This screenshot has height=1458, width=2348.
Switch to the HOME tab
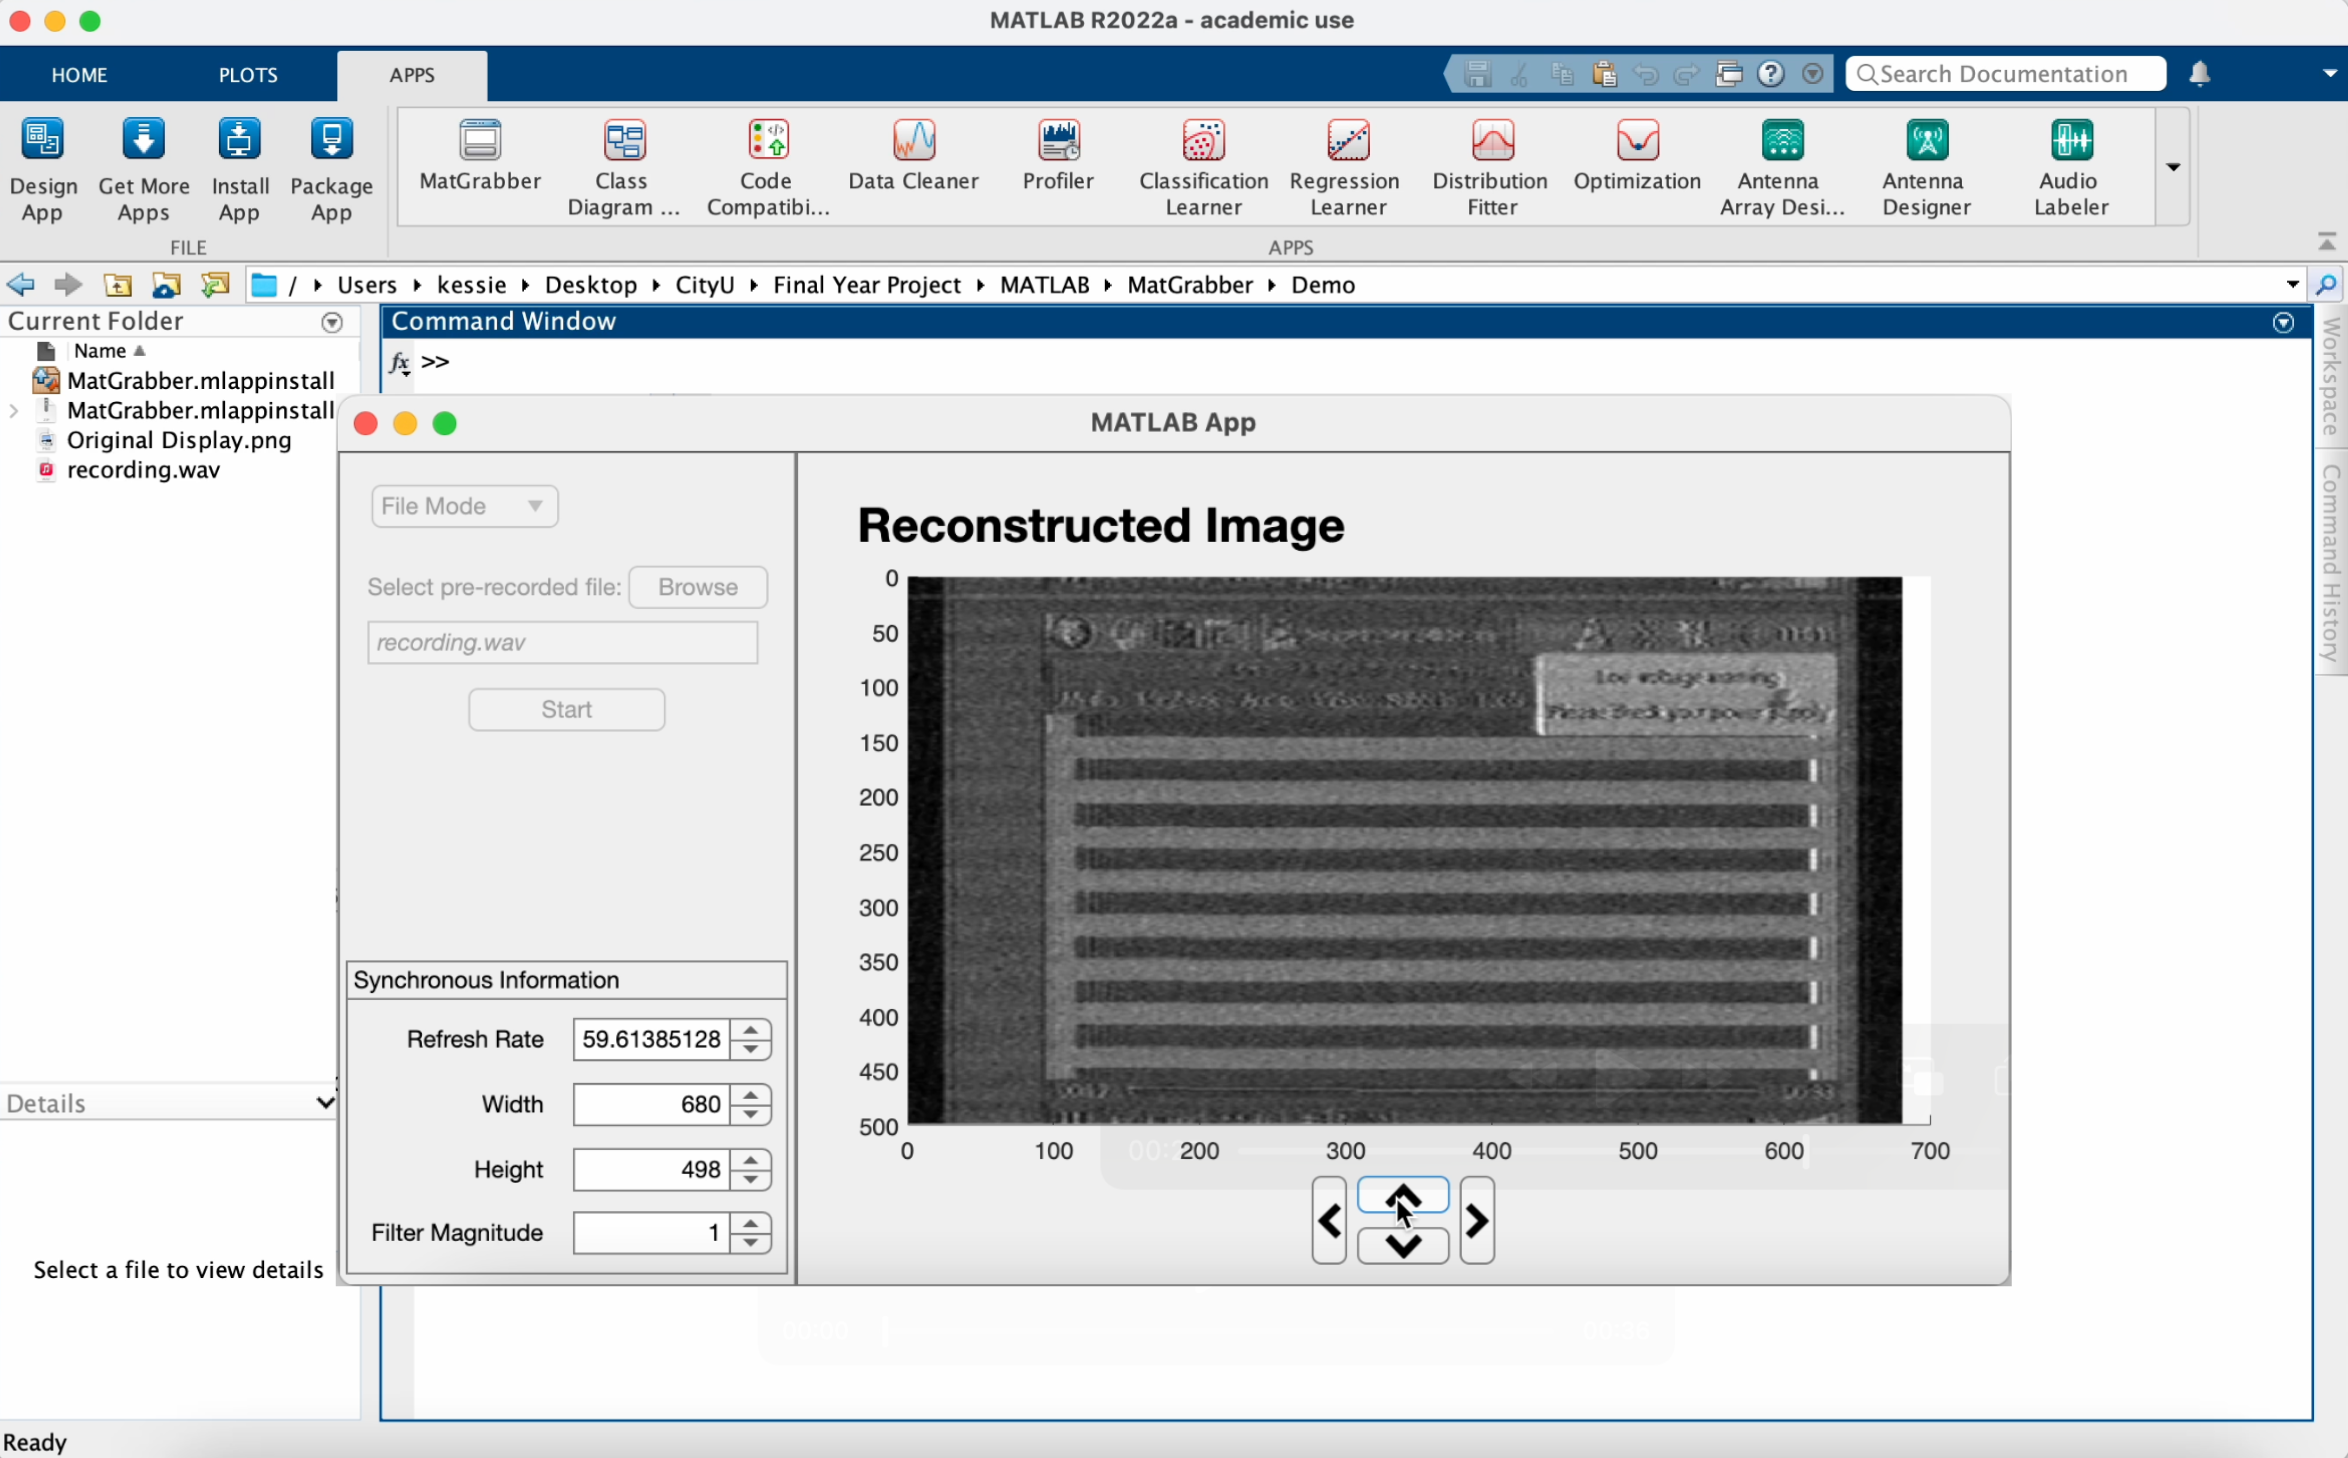coord(79,75)
